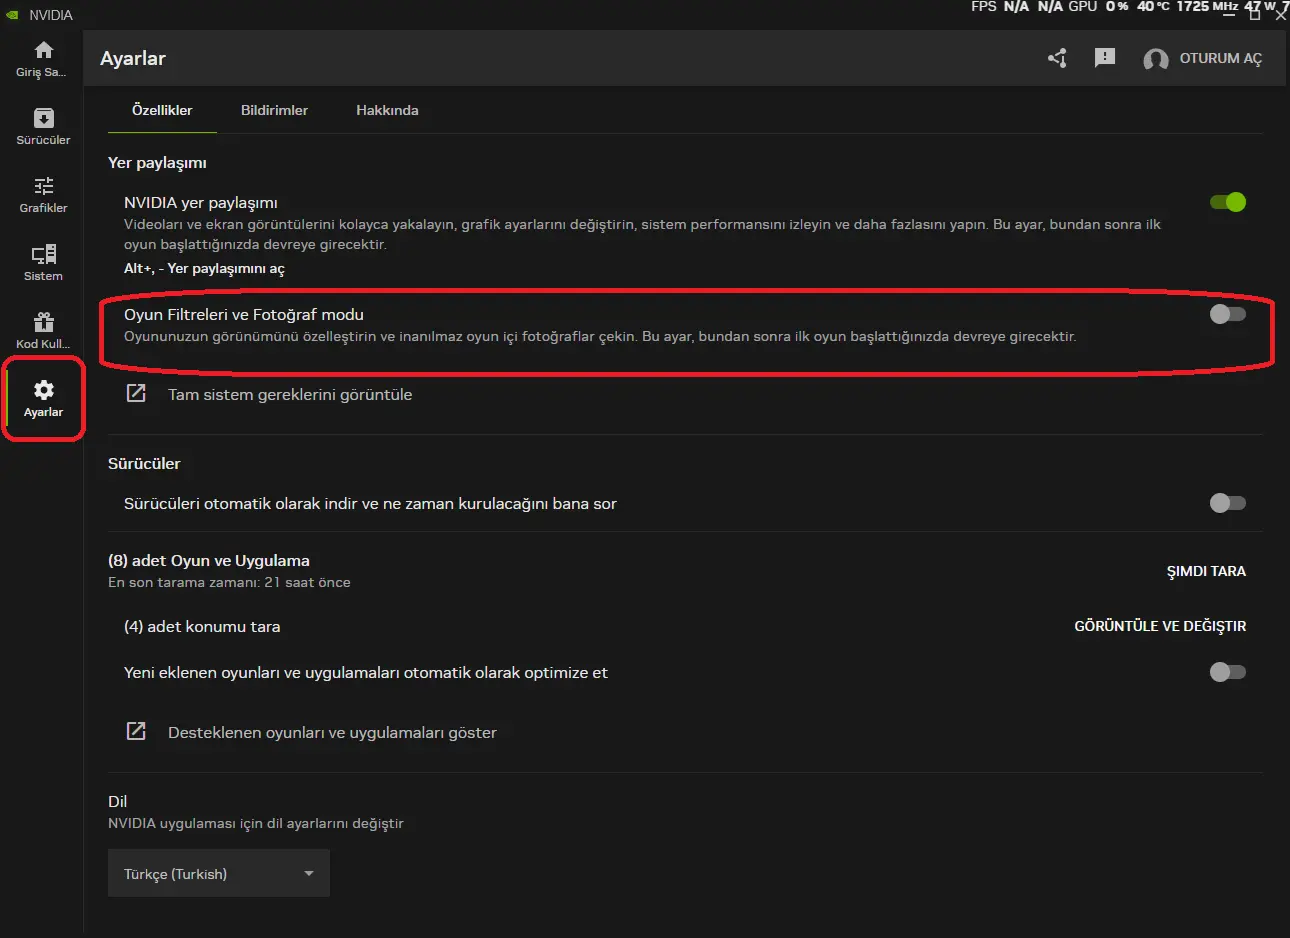Switch to the Özellikler tab
The height and width of the screenshot is (938, 1290).
pyautogui.click(x=162, y=110)
